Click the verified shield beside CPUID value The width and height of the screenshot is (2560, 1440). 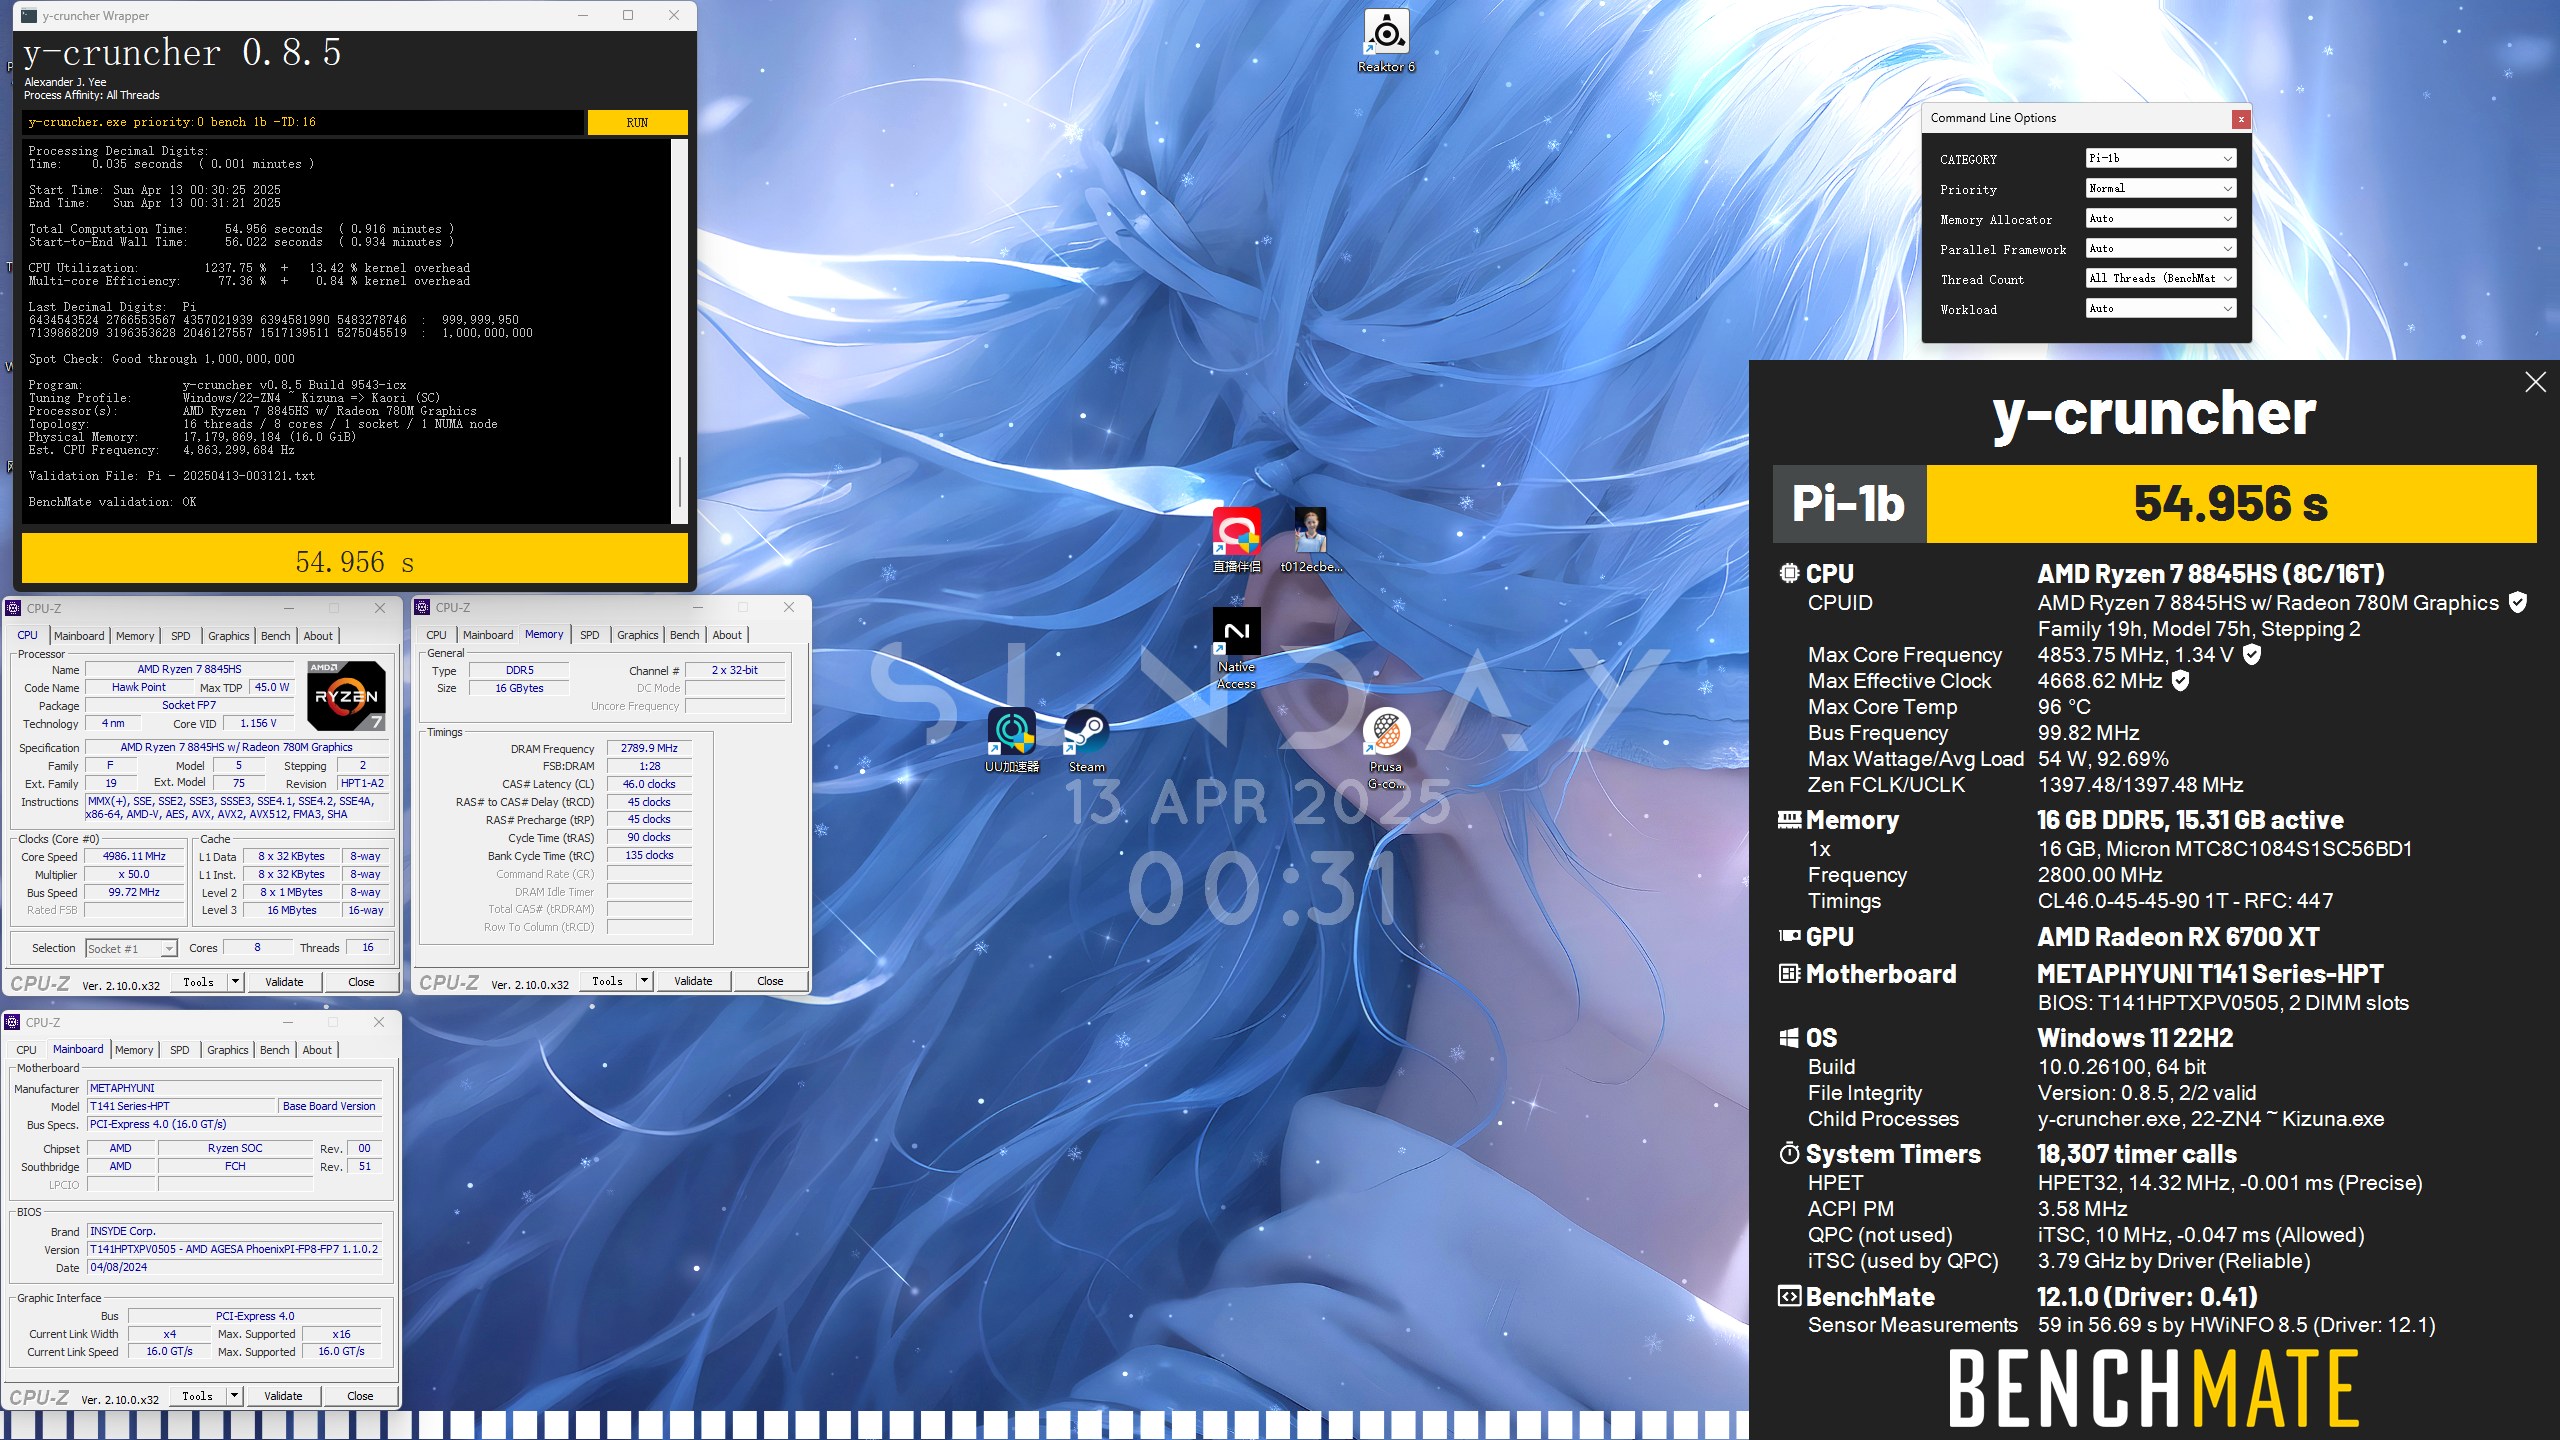(2518, 603)
